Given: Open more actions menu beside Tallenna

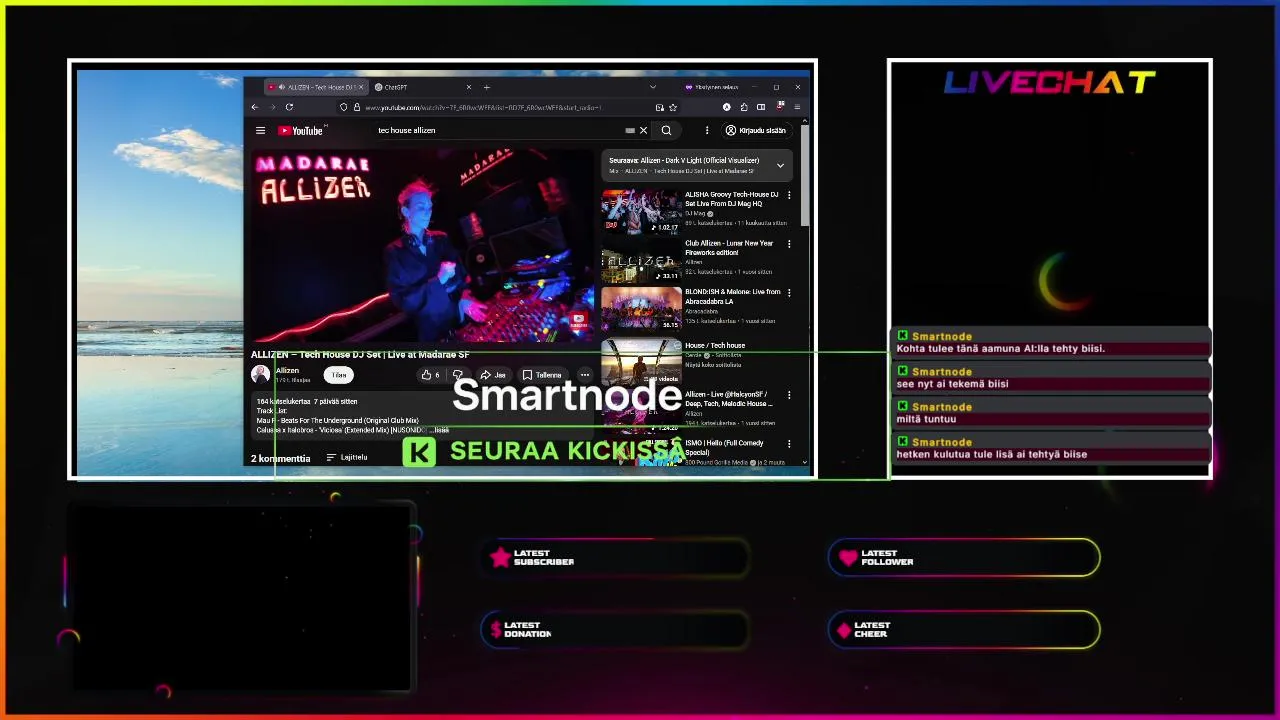Looking at the screenshot, I should (585, 375).
